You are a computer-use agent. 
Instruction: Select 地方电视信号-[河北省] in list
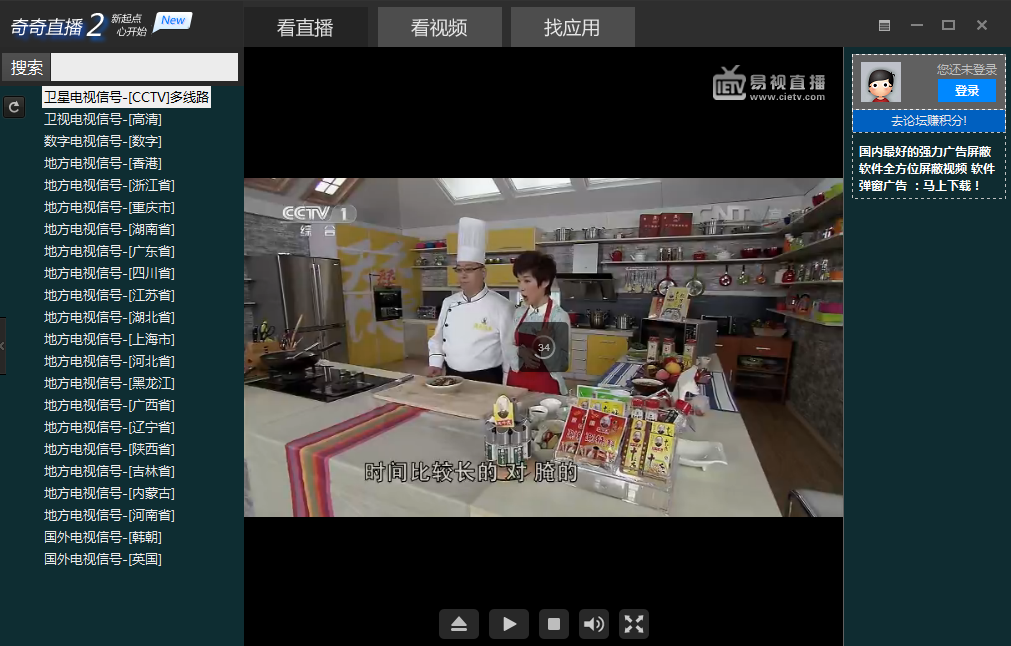(109, 360)
